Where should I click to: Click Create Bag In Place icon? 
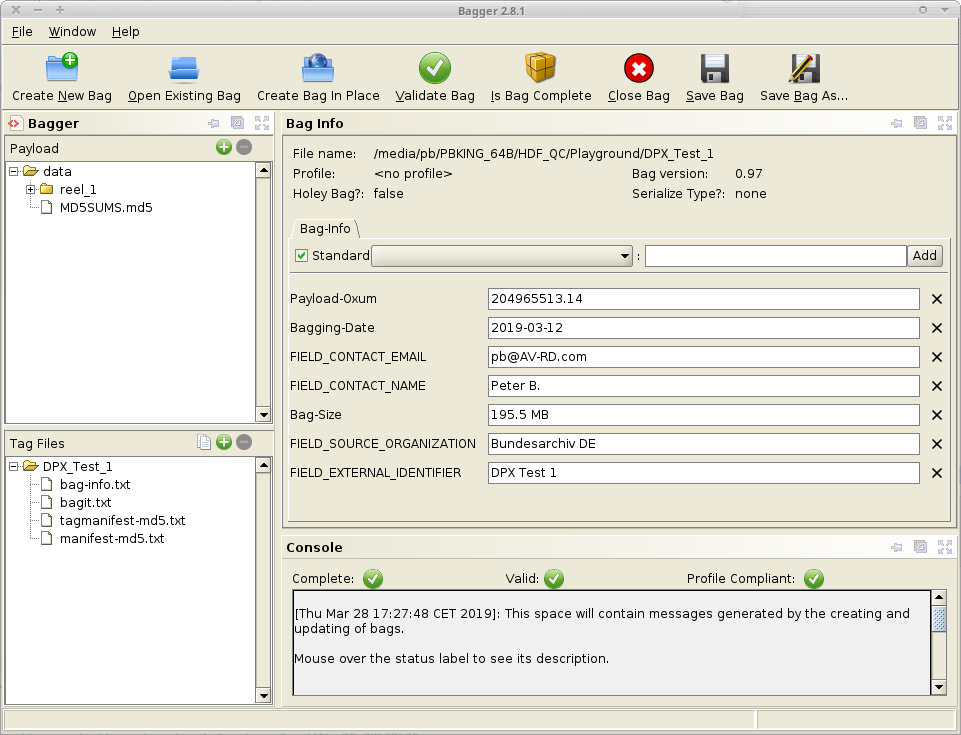coord(318,69)
